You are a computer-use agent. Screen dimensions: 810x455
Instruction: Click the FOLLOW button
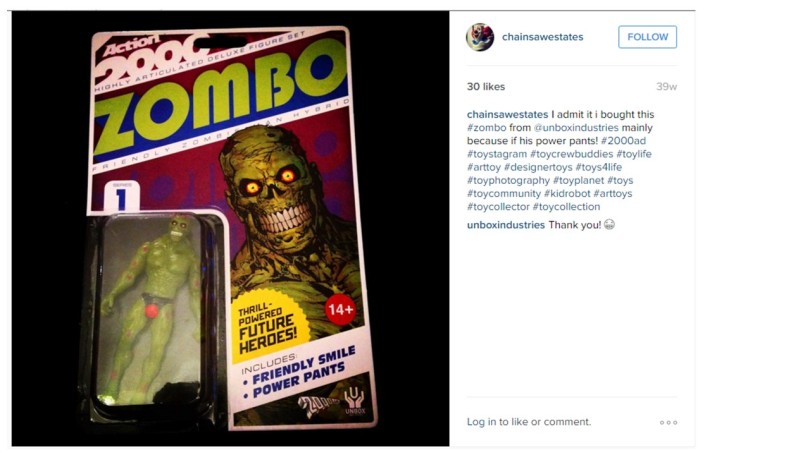click(x=647, y=37)
